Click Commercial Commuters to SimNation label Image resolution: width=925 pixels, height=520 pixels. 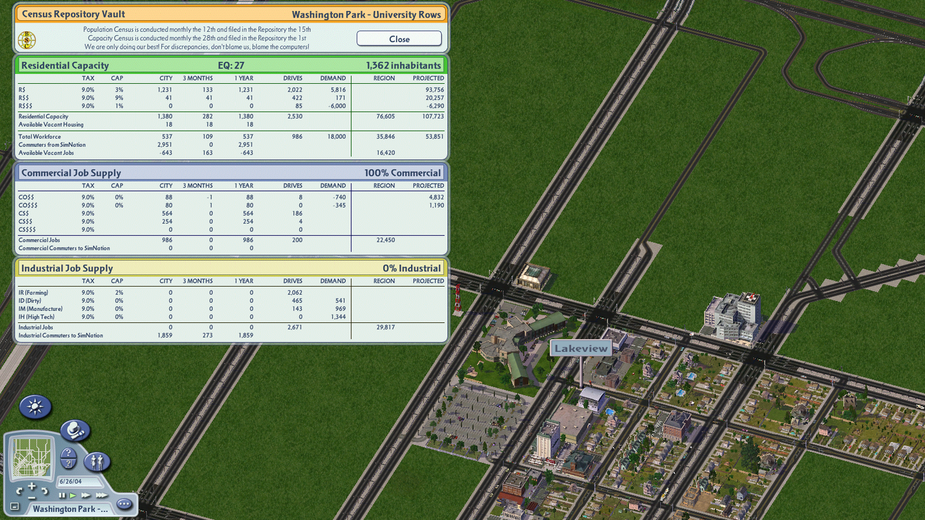pos(64,249)
